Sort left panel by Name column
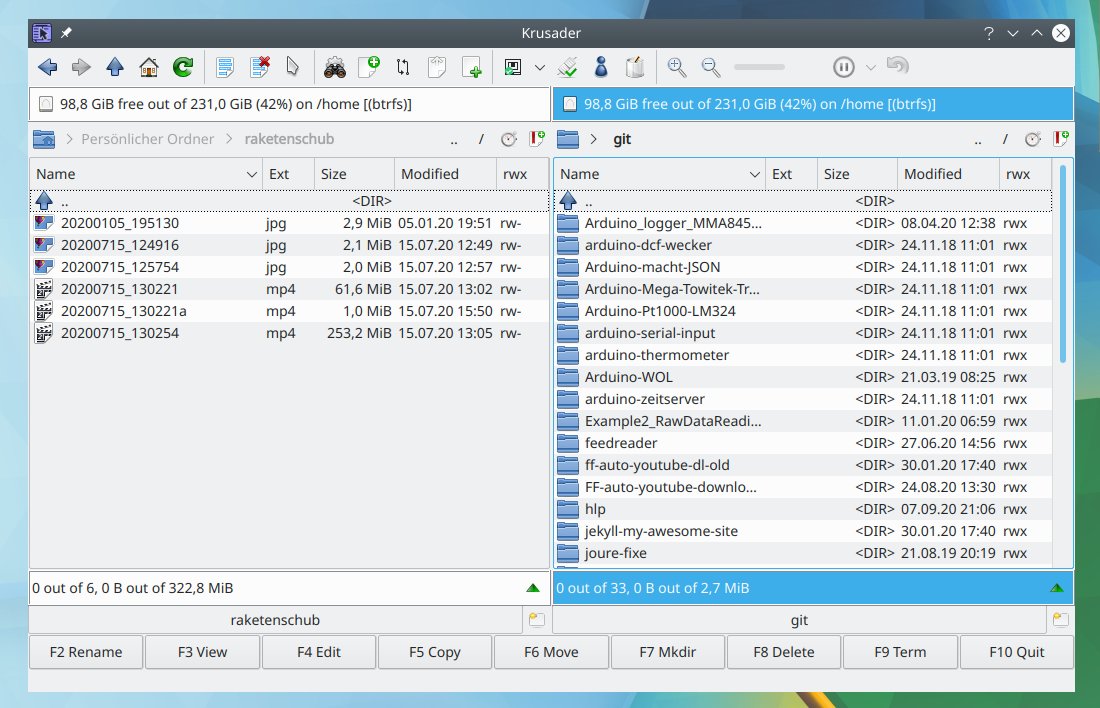Viewport: 1100px width, 708px height. click(x=146, y=174)
